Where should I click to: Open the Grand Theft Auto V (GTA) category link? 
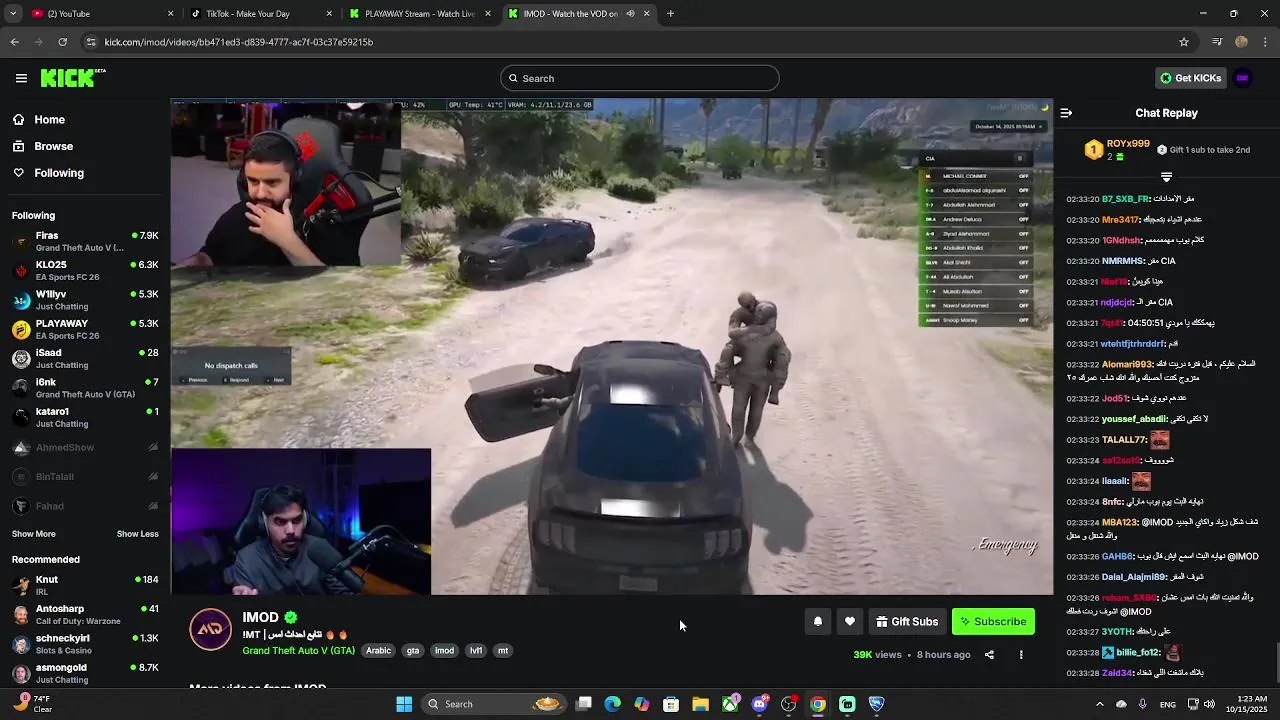tap(298, 650)
